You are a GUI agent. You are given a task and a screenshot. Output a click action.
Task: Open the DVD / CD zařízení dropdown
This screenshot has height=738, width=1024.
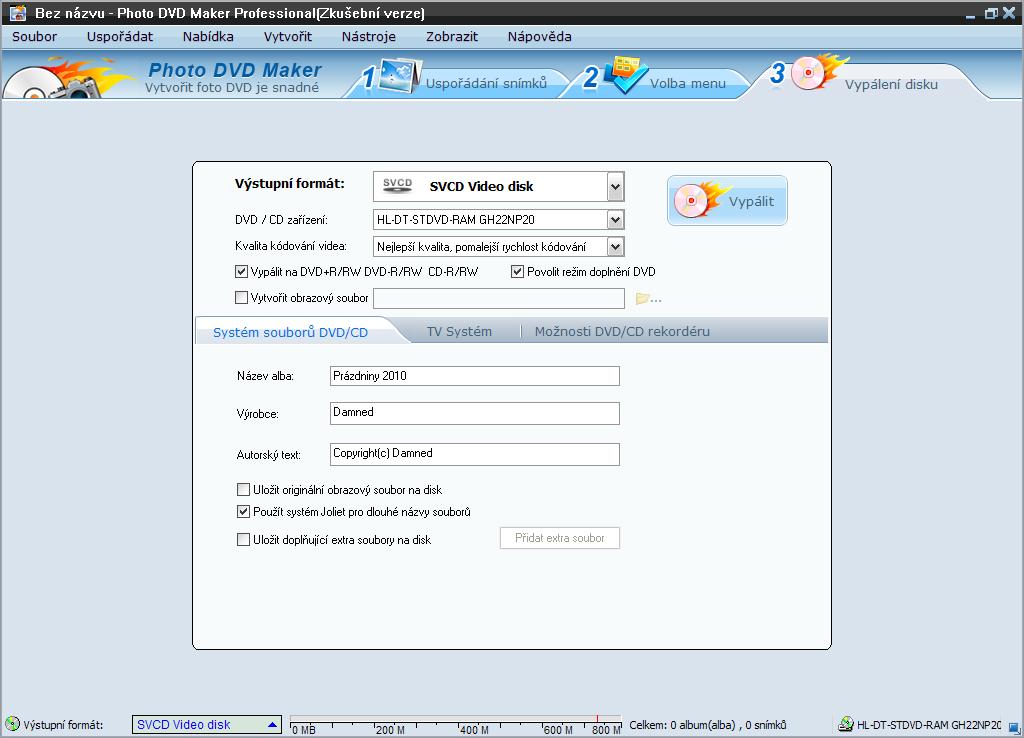pos(615,220)
